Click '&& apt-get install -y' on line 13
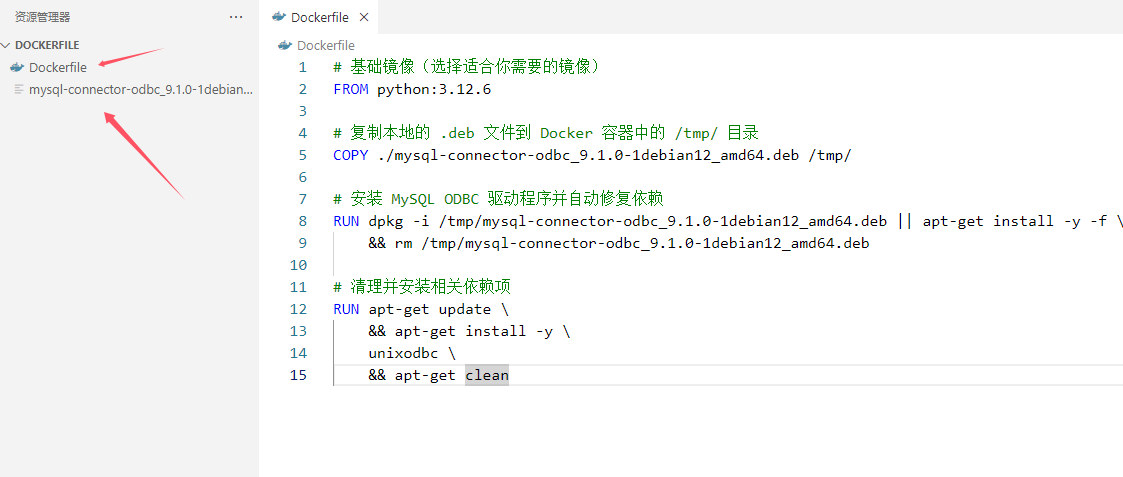This screenshot has height=477, width=1123. click(x=461, y=332)
